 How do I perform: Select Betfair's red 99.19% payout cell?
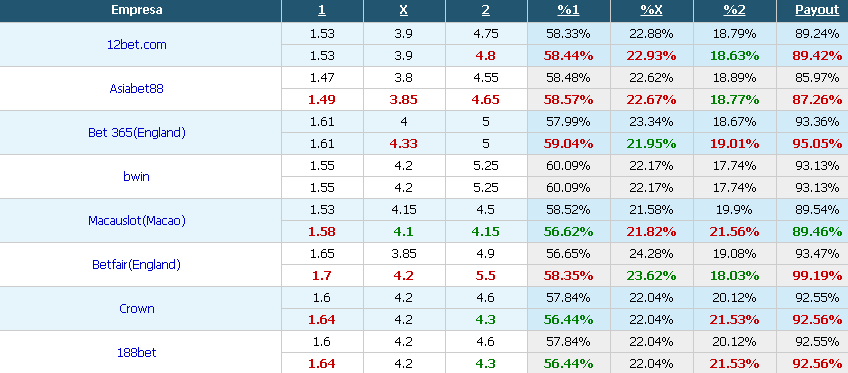pyautogui.click(x=817, y=276)
